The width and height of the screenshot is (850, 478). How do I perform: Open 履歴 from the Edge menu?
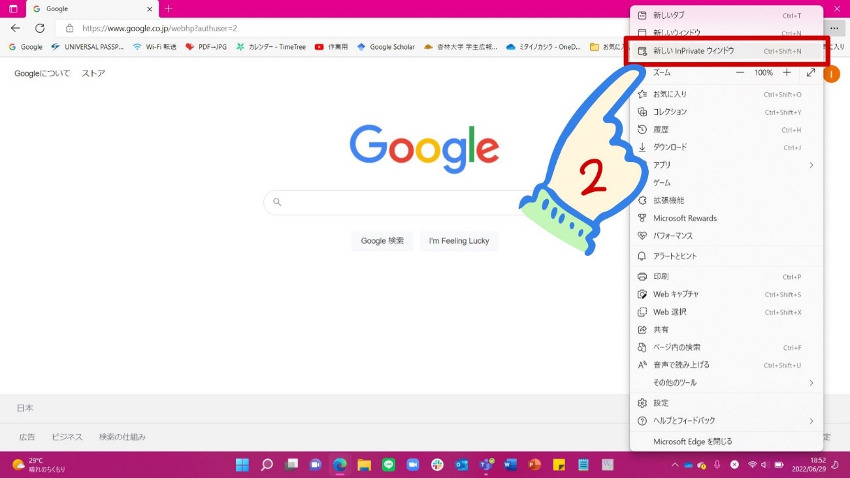click(x=726, y=130)
